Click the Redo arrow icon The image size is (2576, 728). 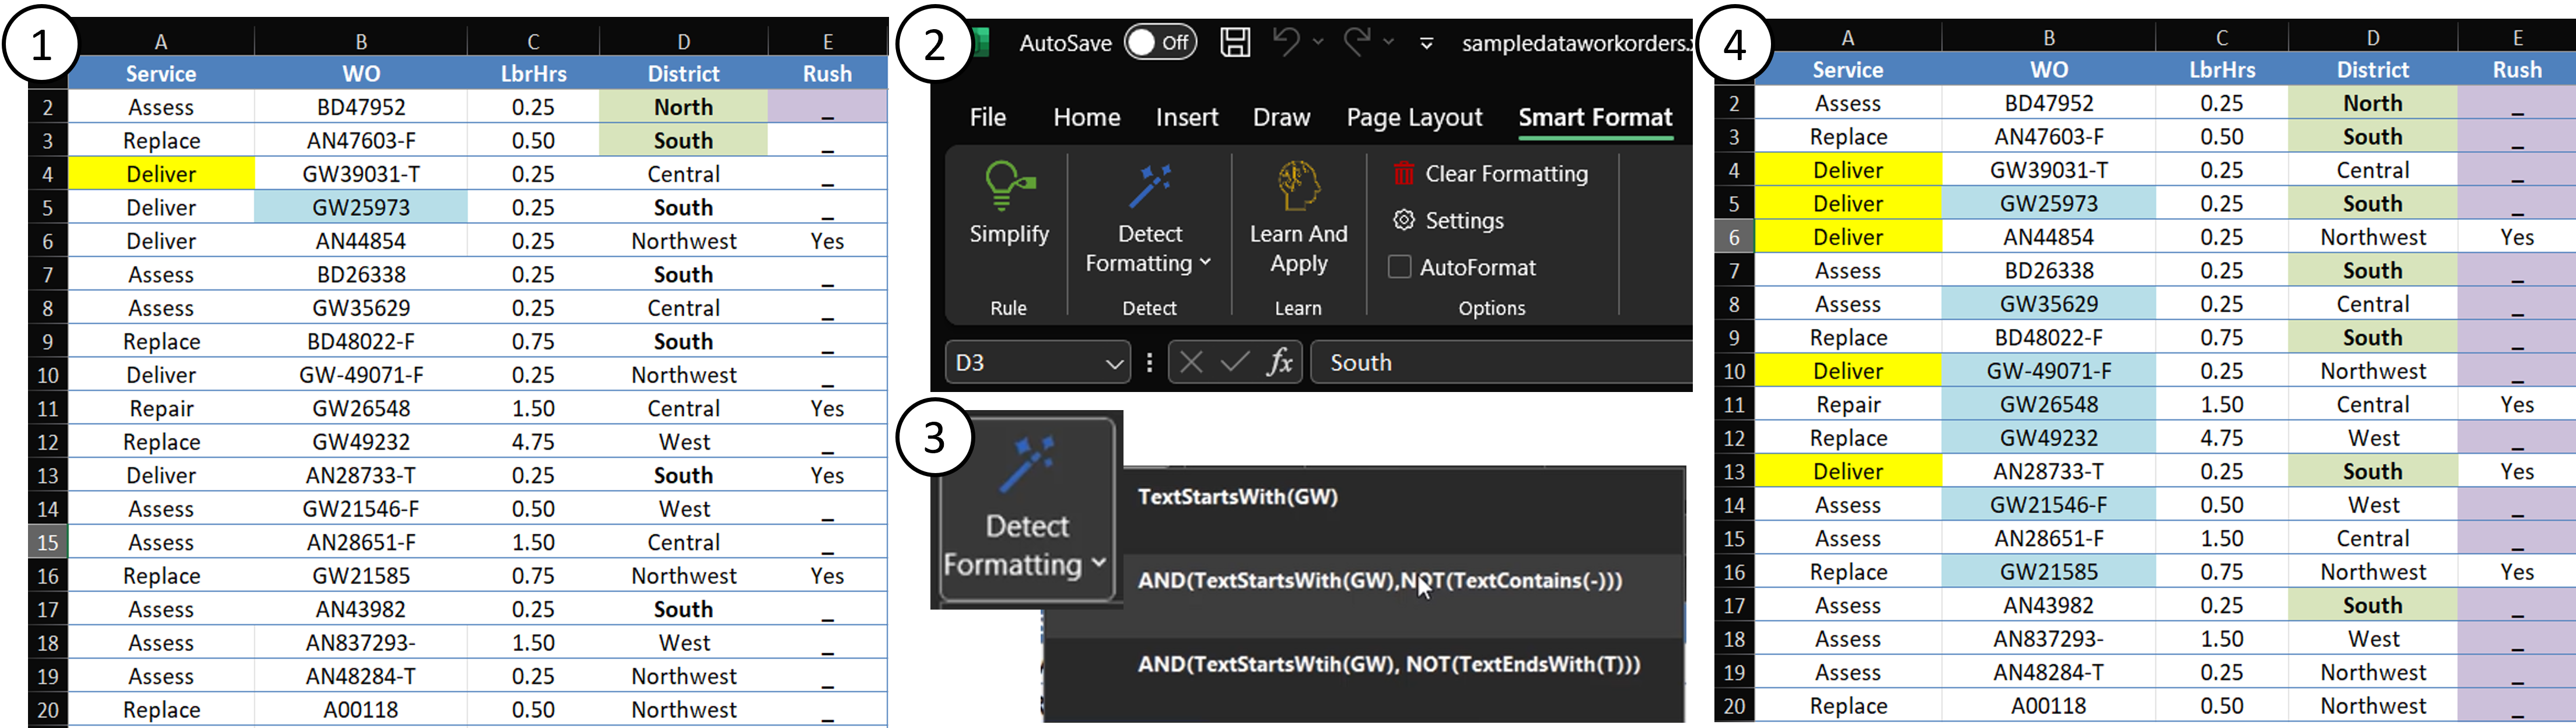tap(1356, 41)
